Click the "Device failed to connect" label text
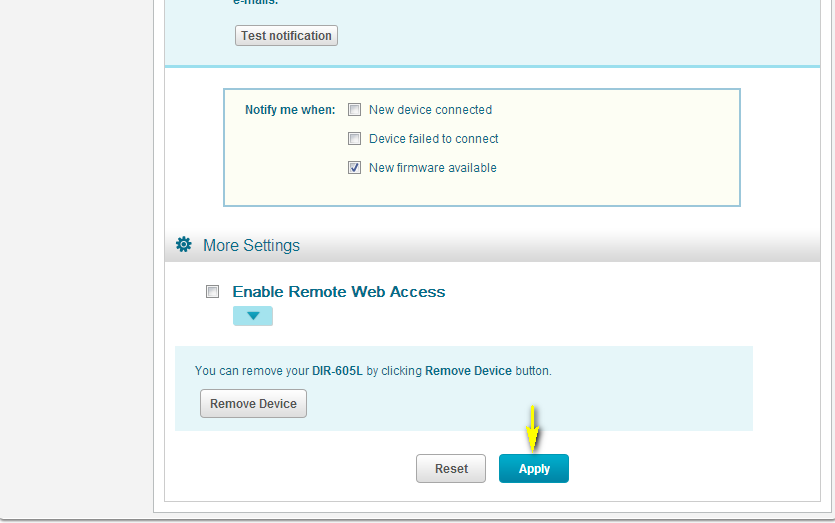Screen dimensions: 835x523 coord(433,139)
